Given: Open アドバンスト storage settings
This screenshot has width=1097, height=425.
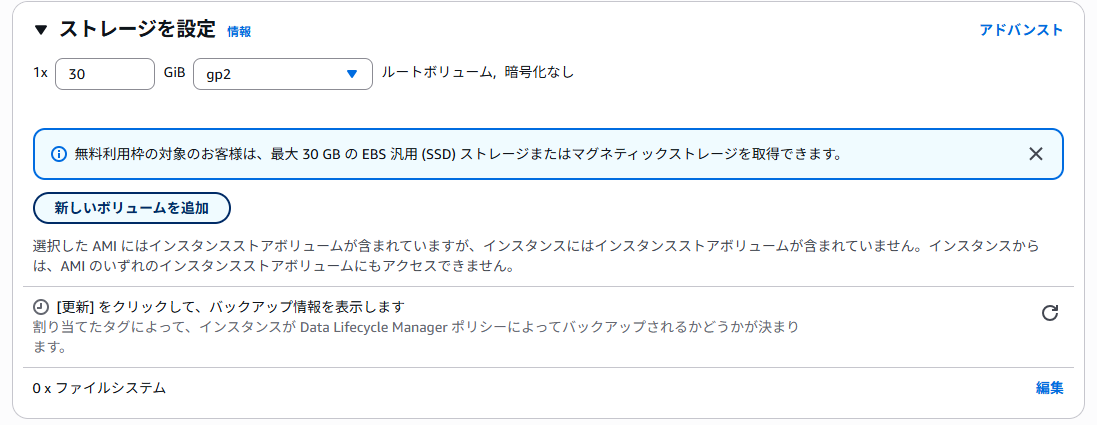Looking at the screenshot, I should click(x=1021, y=30).
